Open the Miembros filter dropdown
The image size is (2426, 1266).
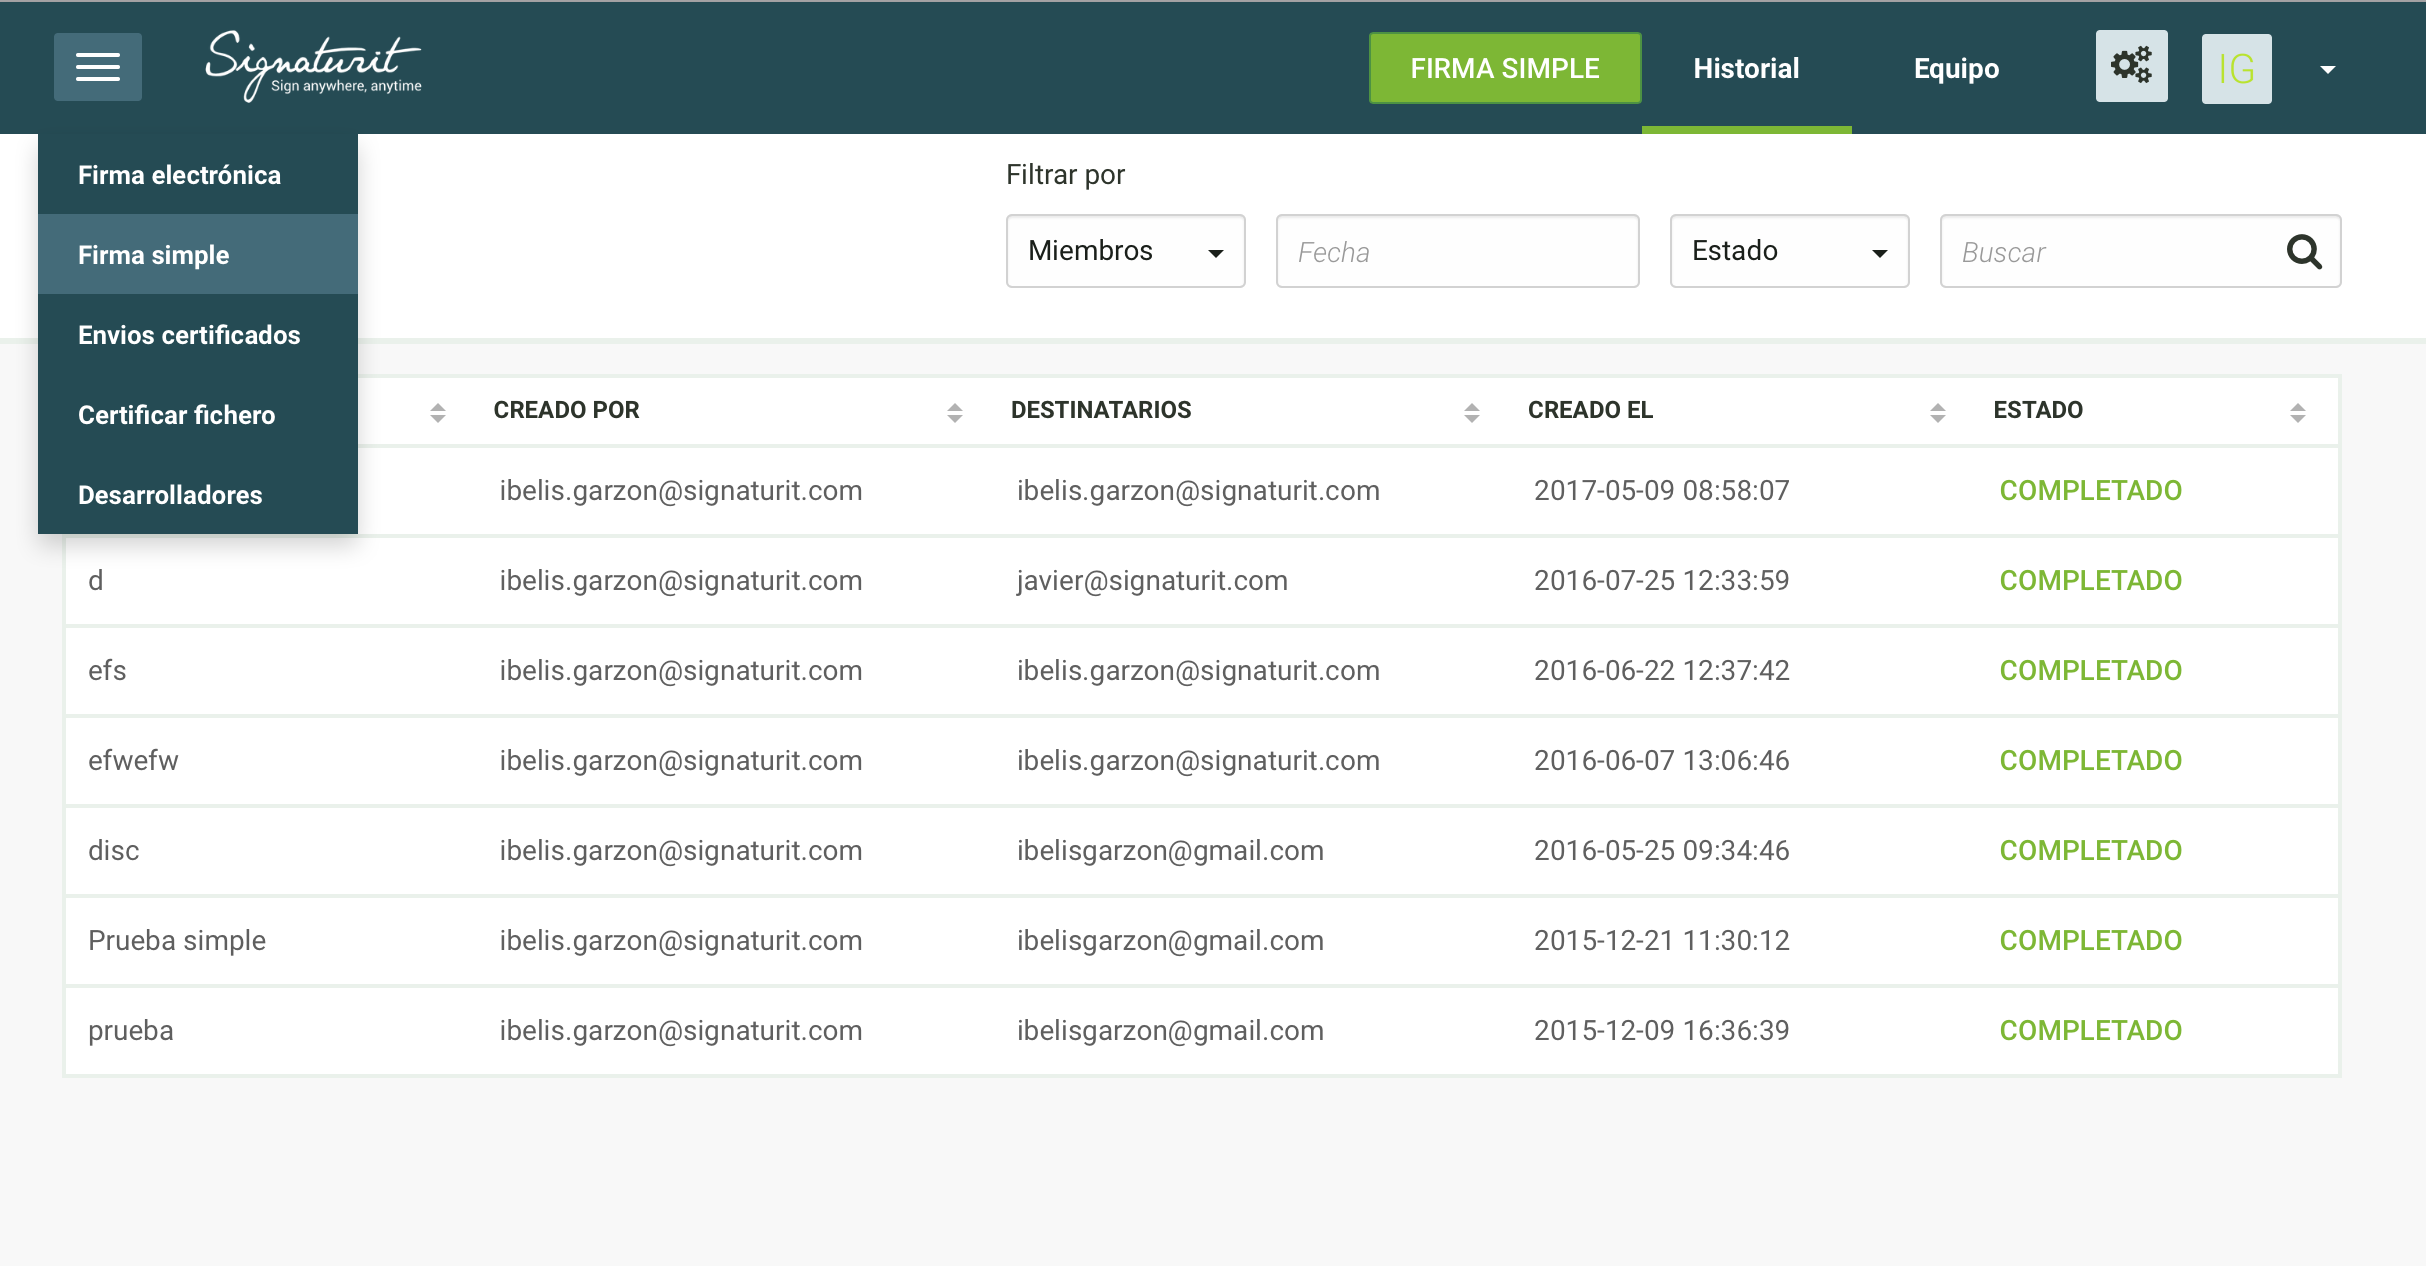pos(1125,251)
